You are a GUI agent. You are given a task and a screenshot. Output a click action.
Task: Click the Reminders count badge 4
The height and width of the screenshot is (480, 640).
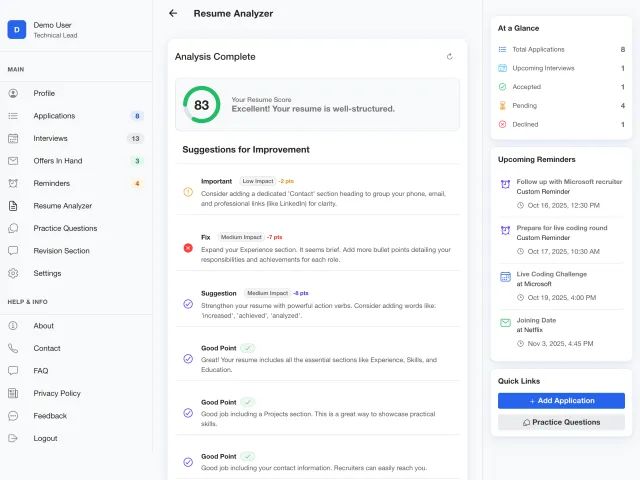tap(137, 183)
